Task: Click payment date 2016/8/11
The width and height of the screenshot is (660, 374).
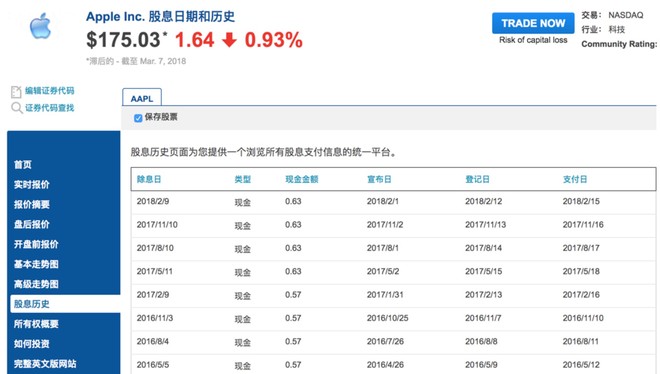Action: (580, 341)
